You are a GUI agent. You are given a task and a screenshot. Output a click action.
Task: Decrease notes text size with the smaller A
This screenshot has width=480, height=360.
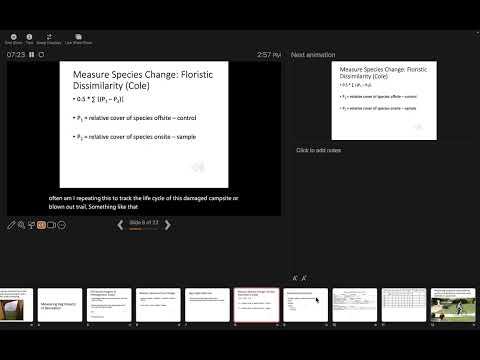(x=295, y=278)
